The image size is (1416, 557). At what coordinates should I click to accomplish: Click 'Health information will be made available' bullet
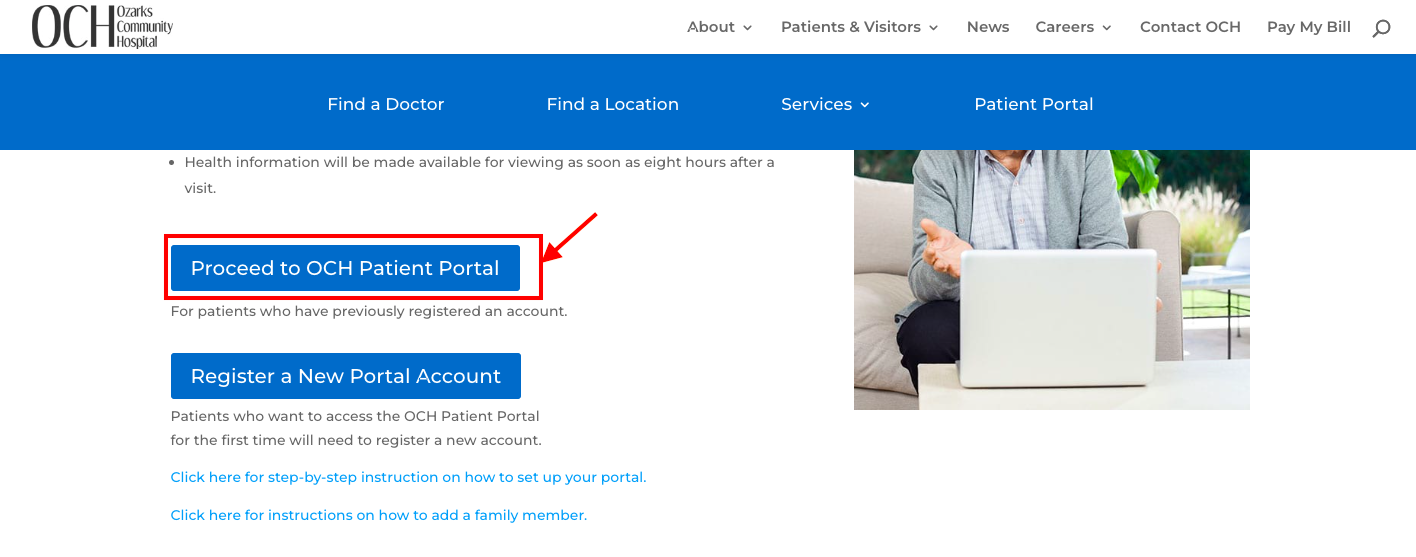479,175
